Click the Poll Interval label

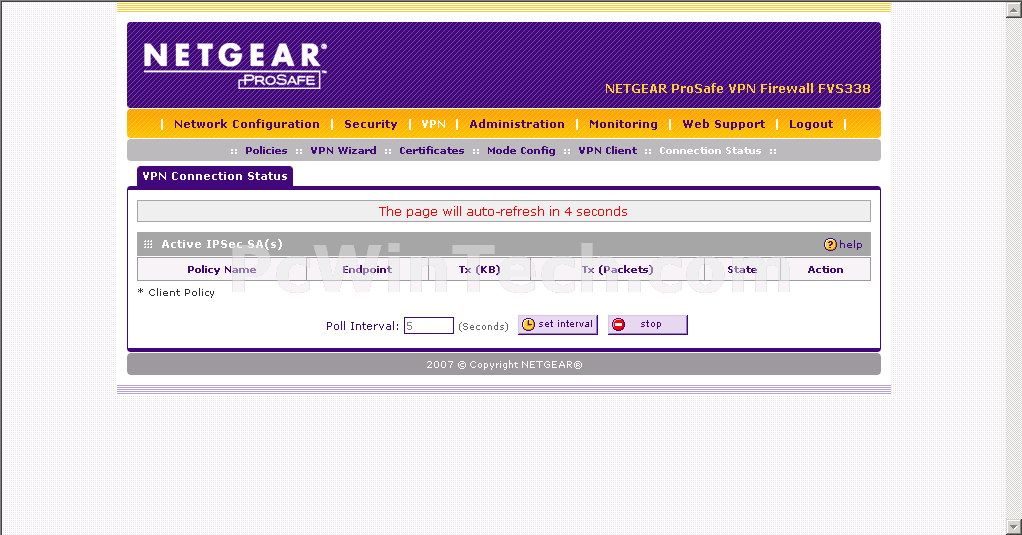tap(362, 326)
